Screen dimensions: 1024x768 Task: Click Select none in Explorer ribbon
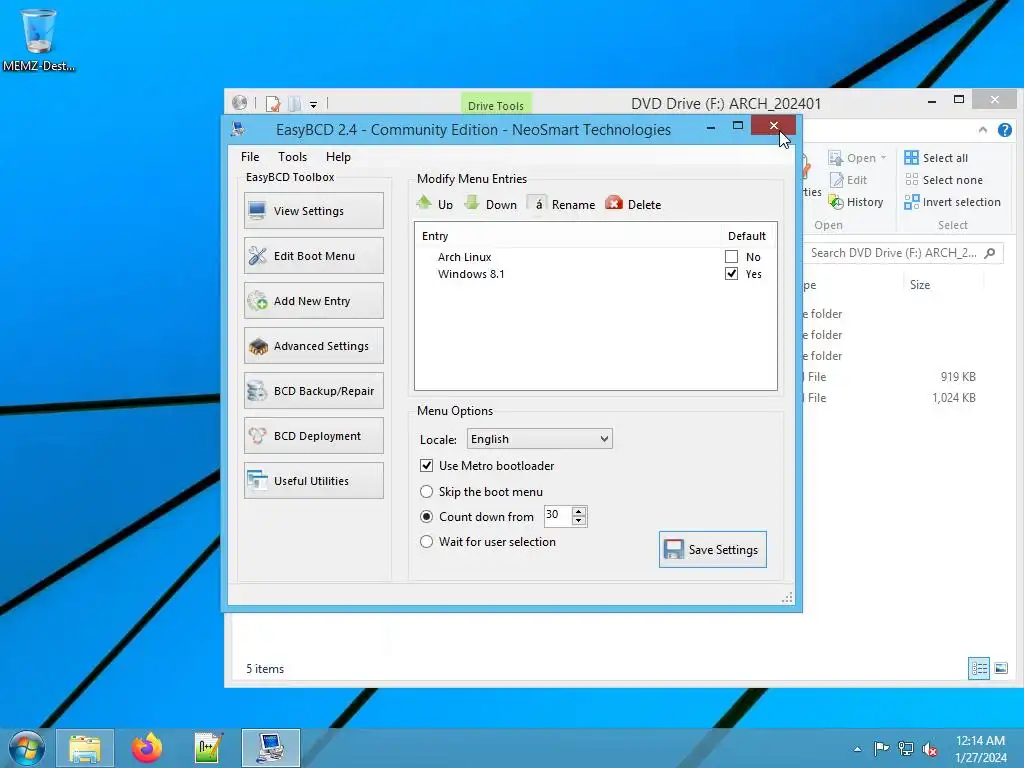coord(944,180)
